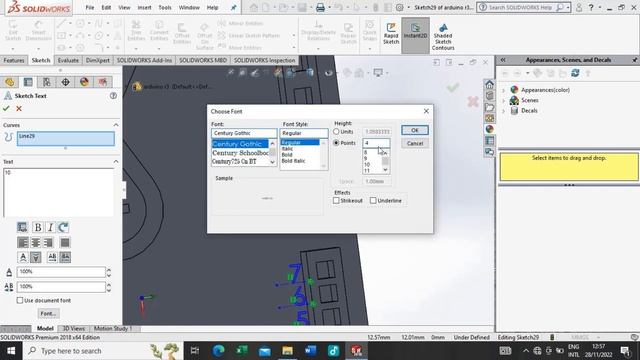The height and width of the screenshot is (360, 640).
Task: Select Rapid Sketch tool
Action: click(391, 33)
